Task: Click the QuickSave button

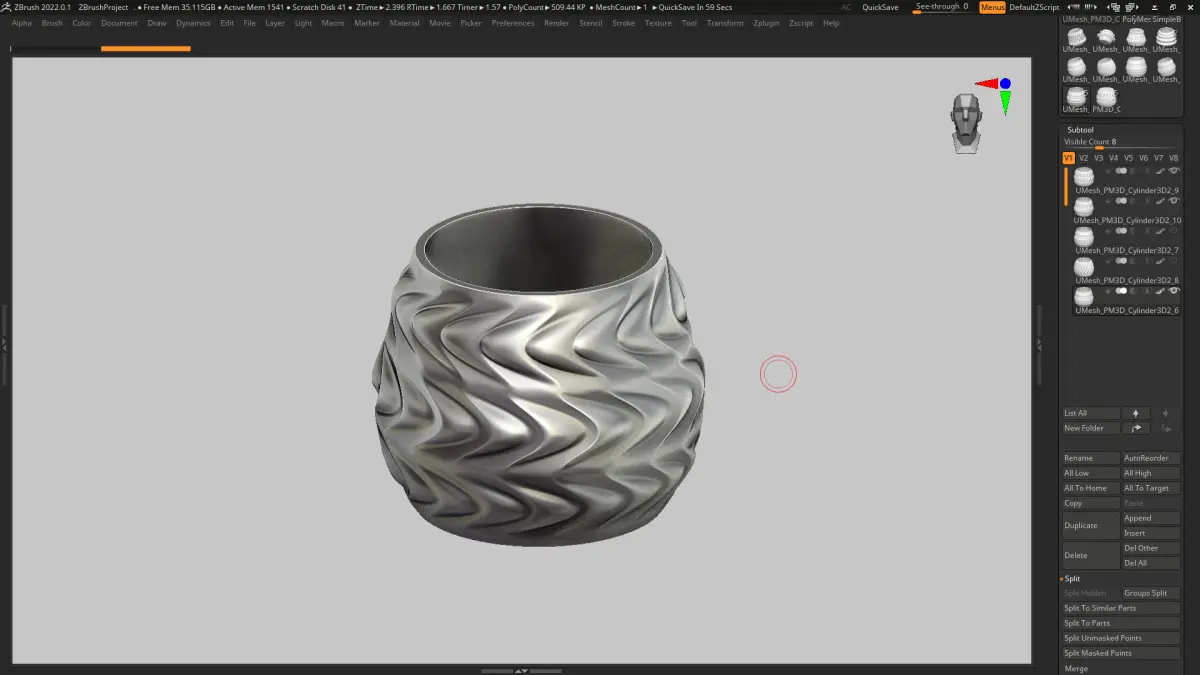Action: coord(880,7)
